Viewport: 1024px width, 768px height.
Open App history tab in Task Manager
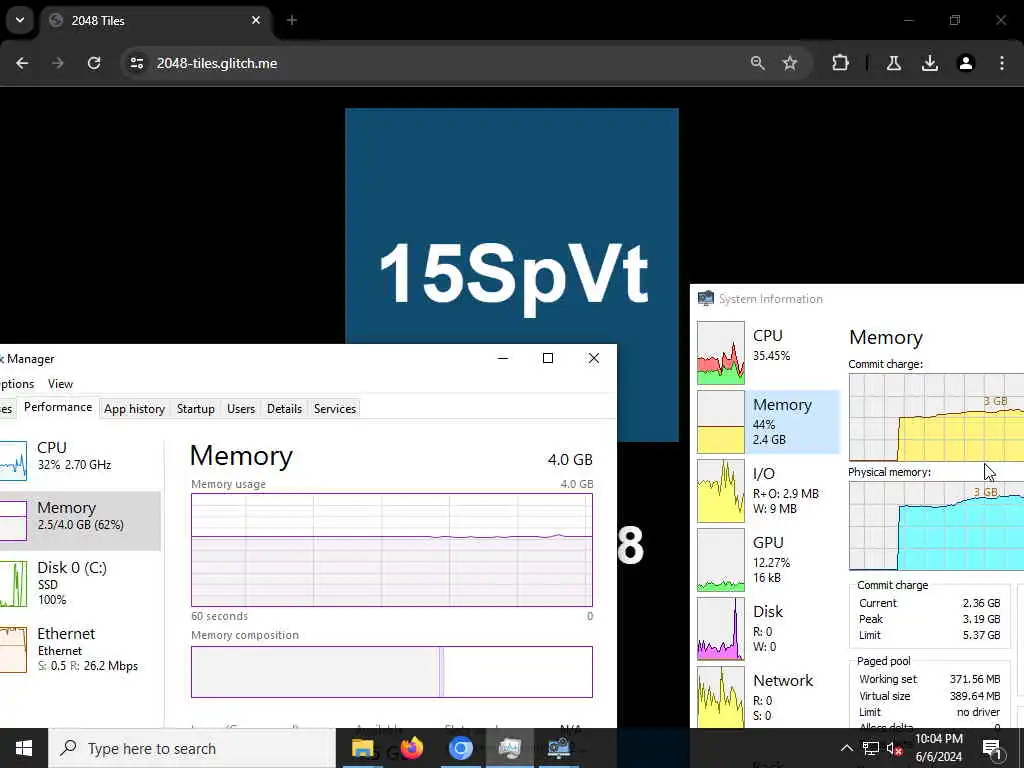click(134, 409)
